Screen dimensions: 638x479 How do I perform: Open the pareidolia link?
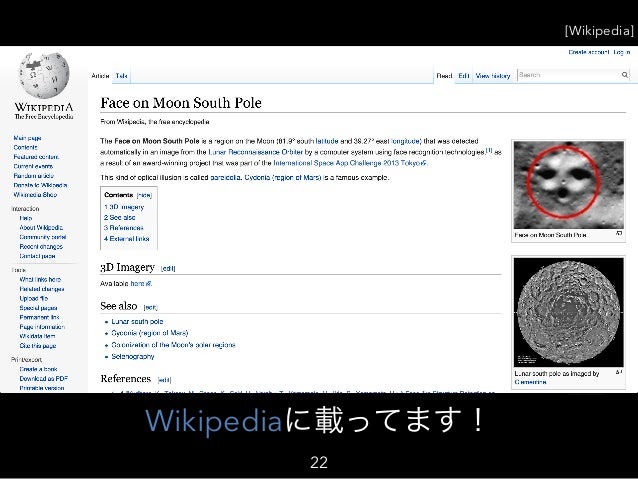coord(225,177)
